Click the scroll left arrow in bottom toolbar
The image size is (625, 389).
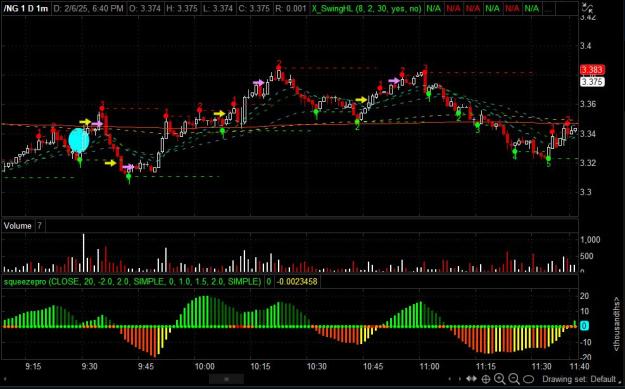coord(450,379)
